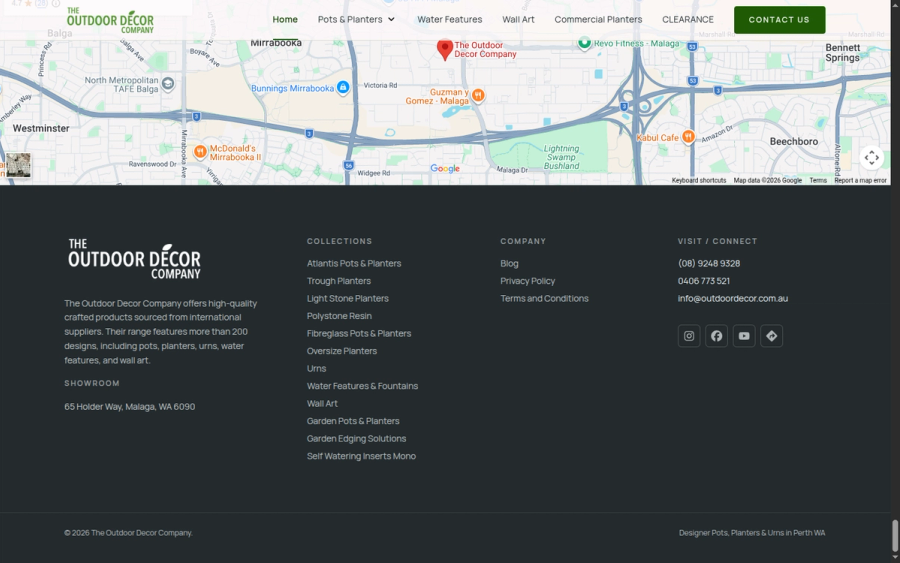Open the Water Features nav item
The height and width of the screenshot is (563, 900).
(449, 20)
